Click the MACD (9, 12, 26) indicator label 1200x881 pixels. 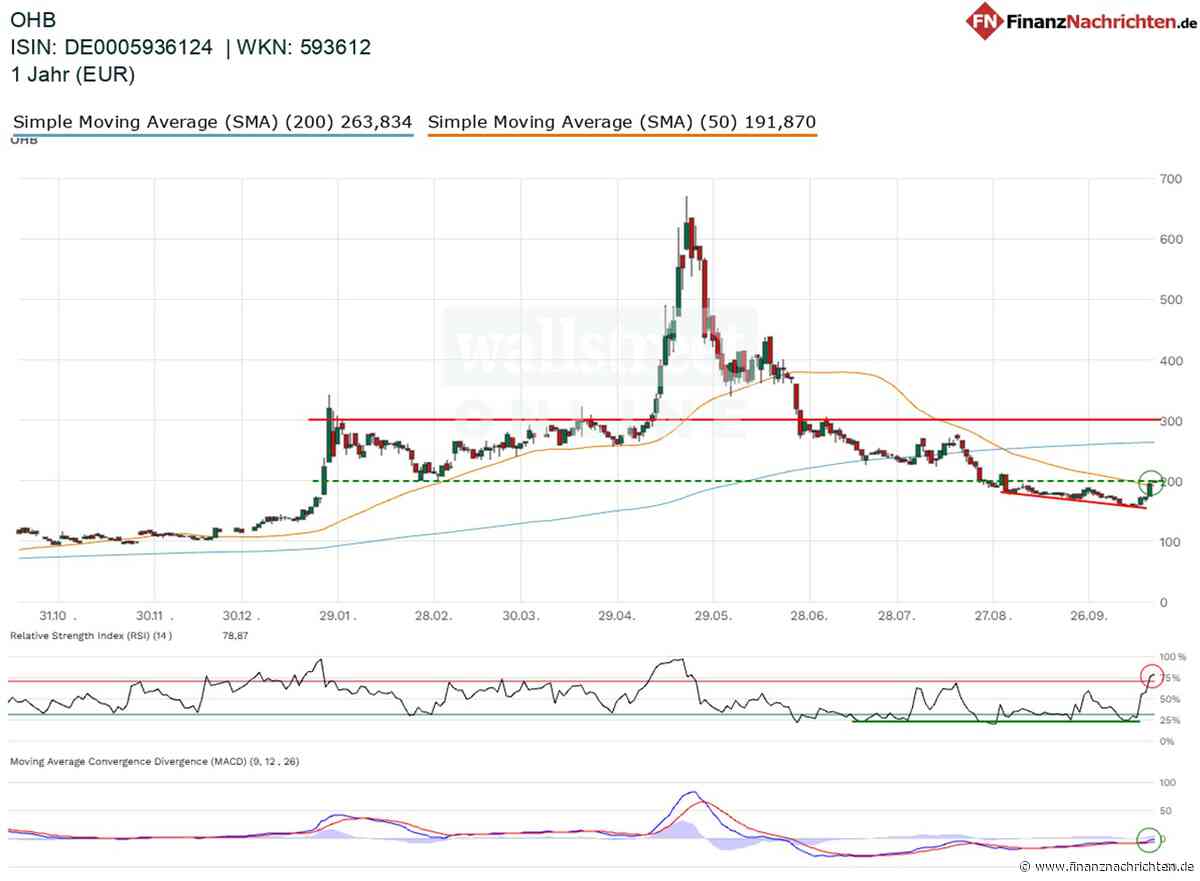pyautogui.click(x=154, y=761)
